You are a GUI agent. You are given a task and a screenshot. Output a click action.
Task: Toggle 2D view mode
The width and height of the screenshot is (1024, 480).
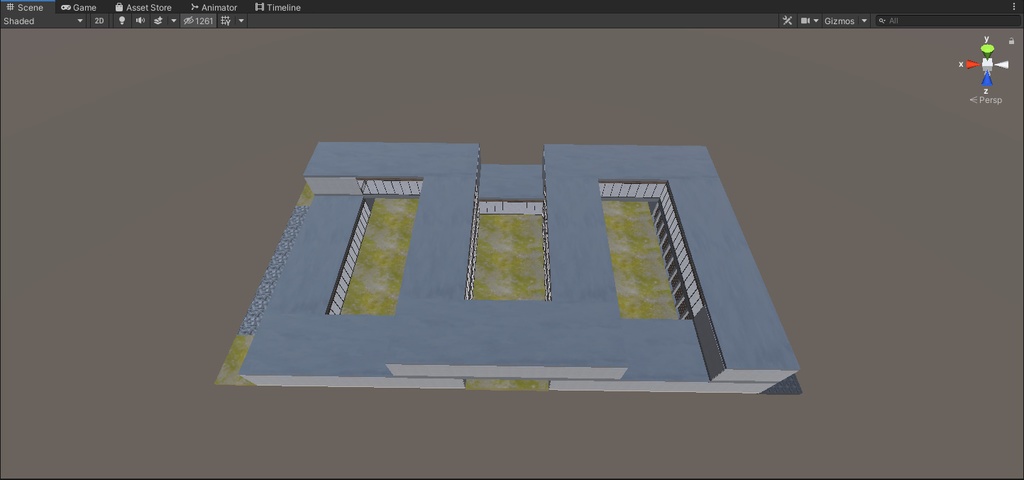[x=99, y=21]
